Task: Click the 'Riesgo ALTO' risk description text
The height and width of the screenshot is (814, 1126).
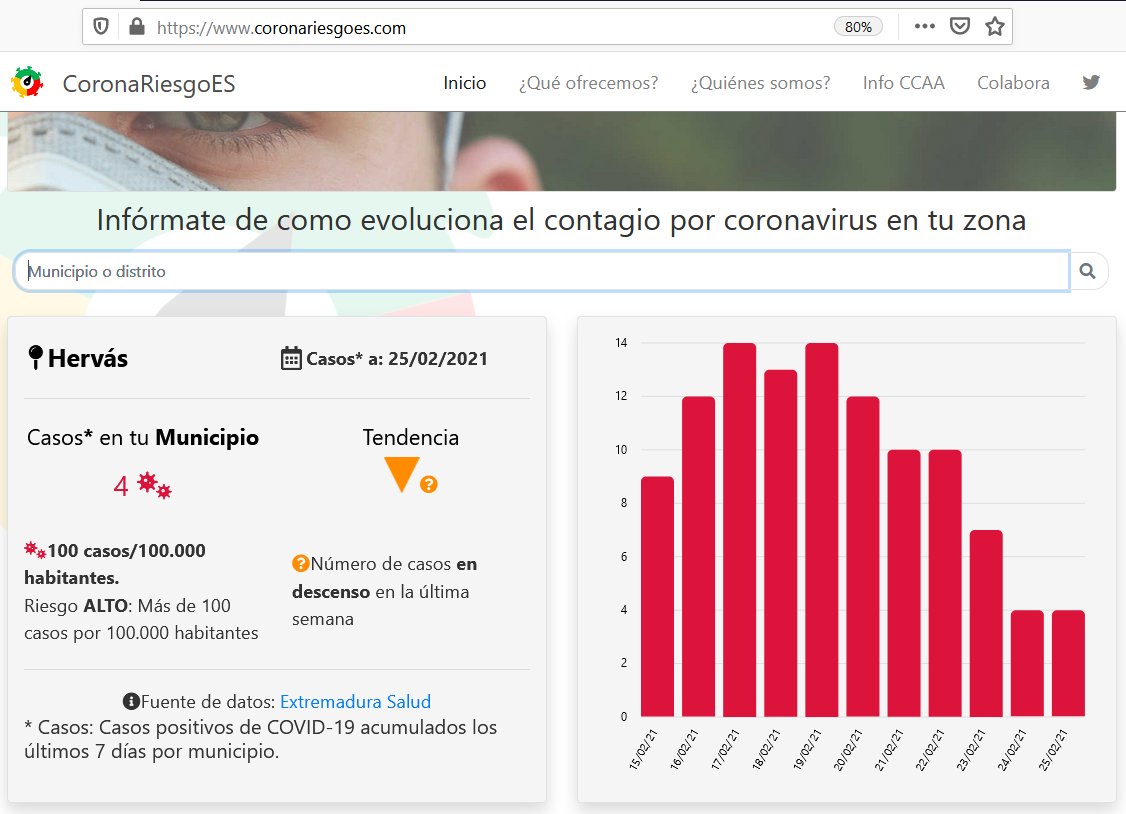Action: point(141,619)
